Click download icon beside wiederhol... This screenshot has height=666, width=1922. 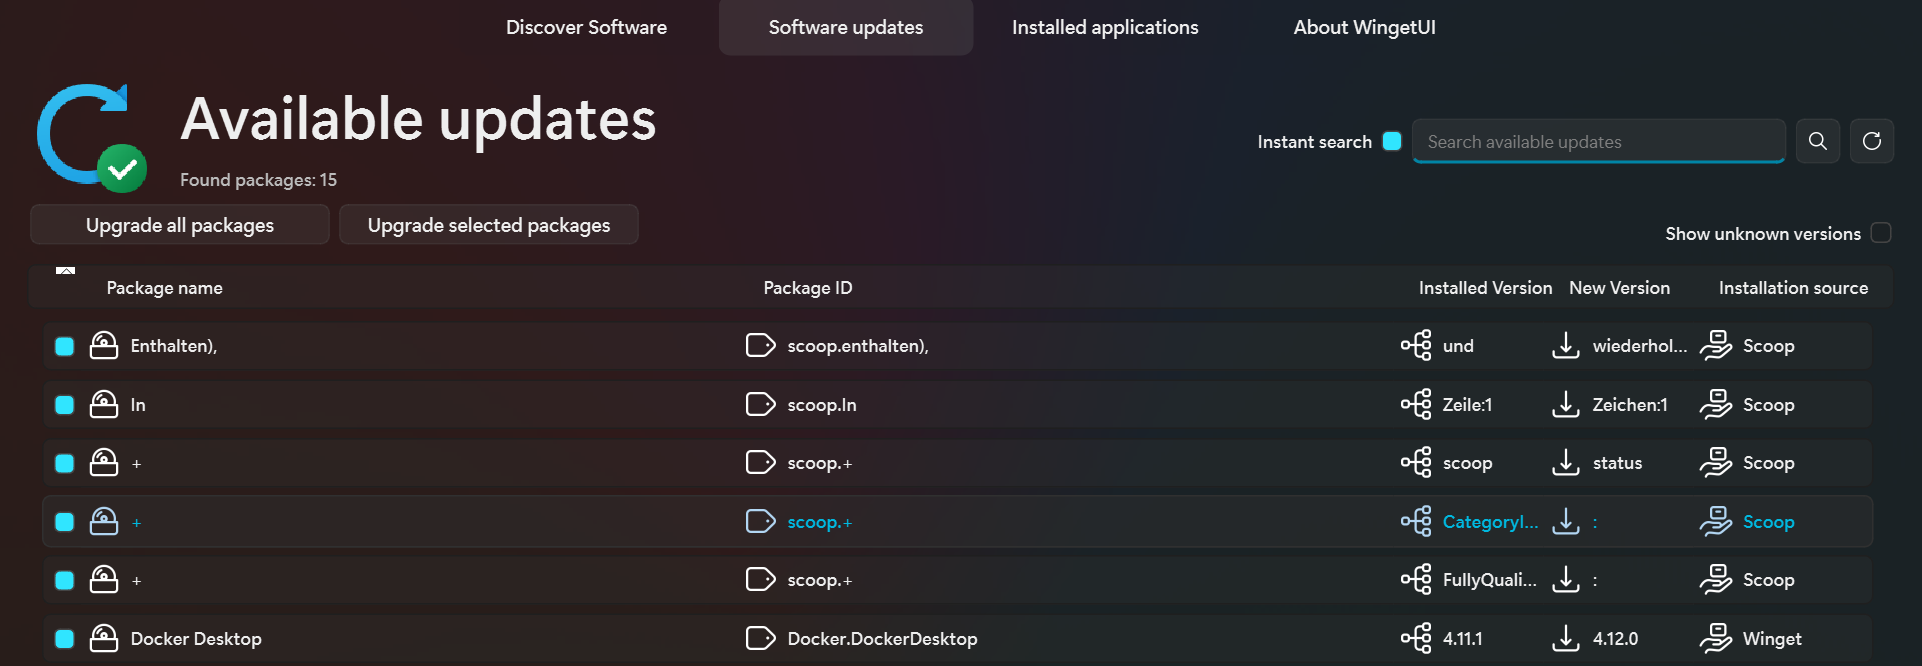[1566, 345]
